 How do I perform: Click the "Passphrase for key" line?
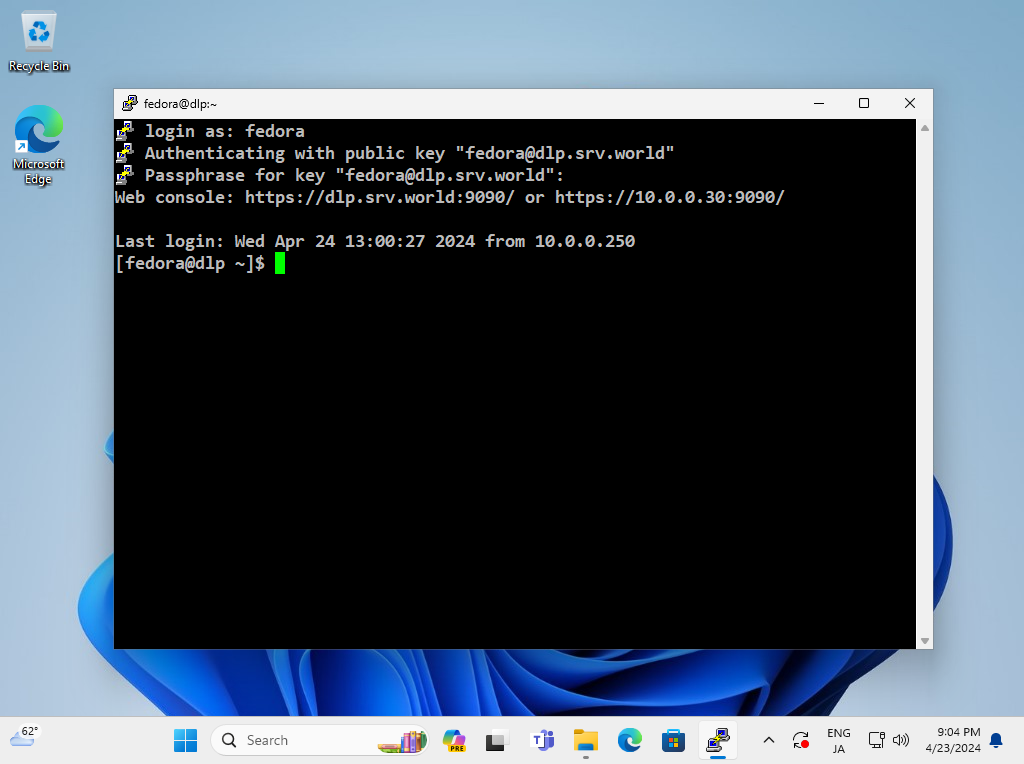point(354,175)
